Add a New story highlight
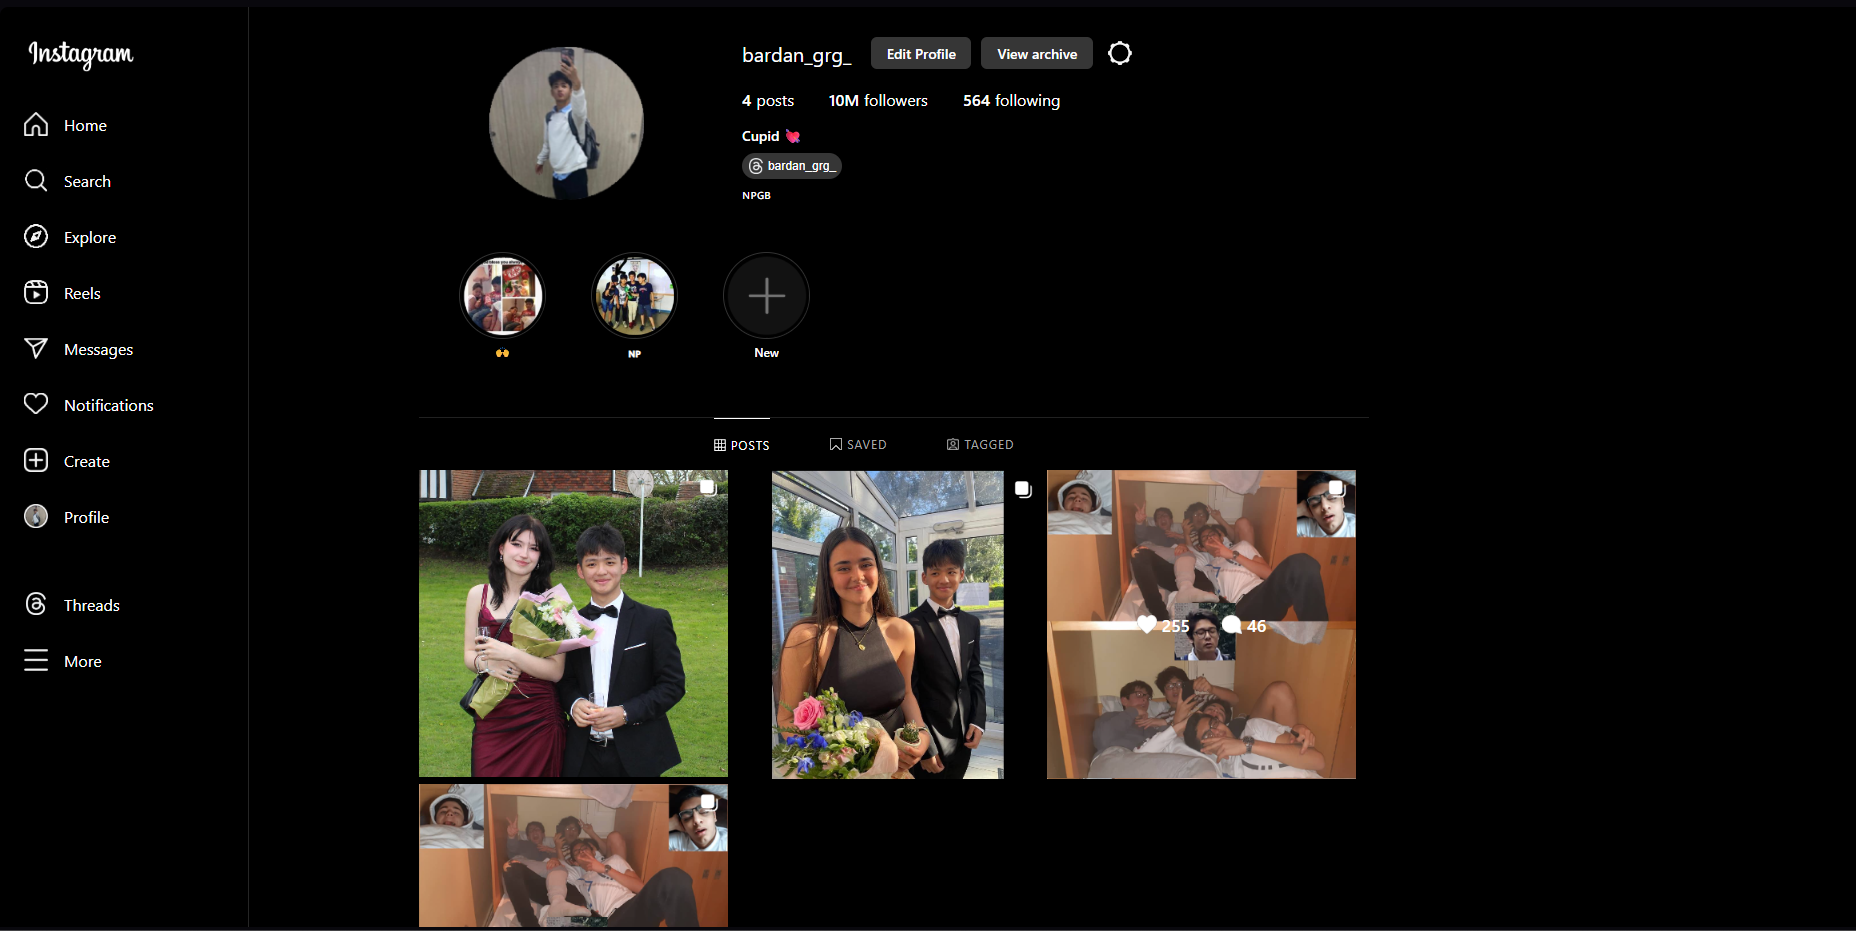1856x931 pixels. coord(766,297)
